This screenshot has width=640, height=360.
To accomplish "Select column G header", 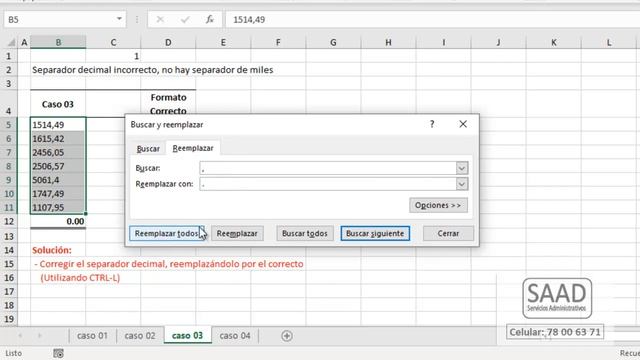I will click(x=333, y=42).
